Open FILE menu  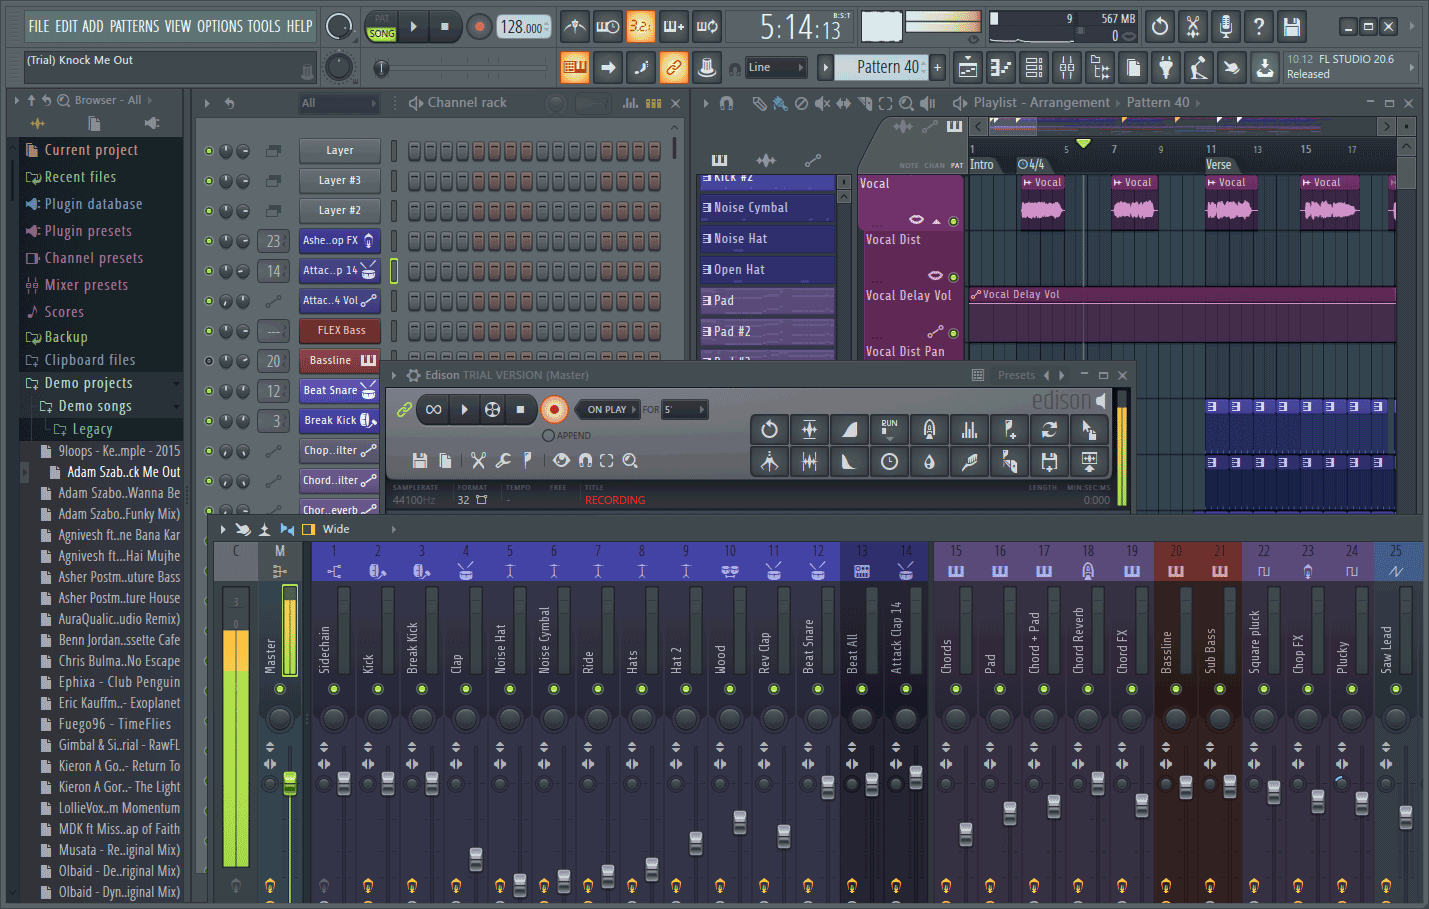coord(39,26)
